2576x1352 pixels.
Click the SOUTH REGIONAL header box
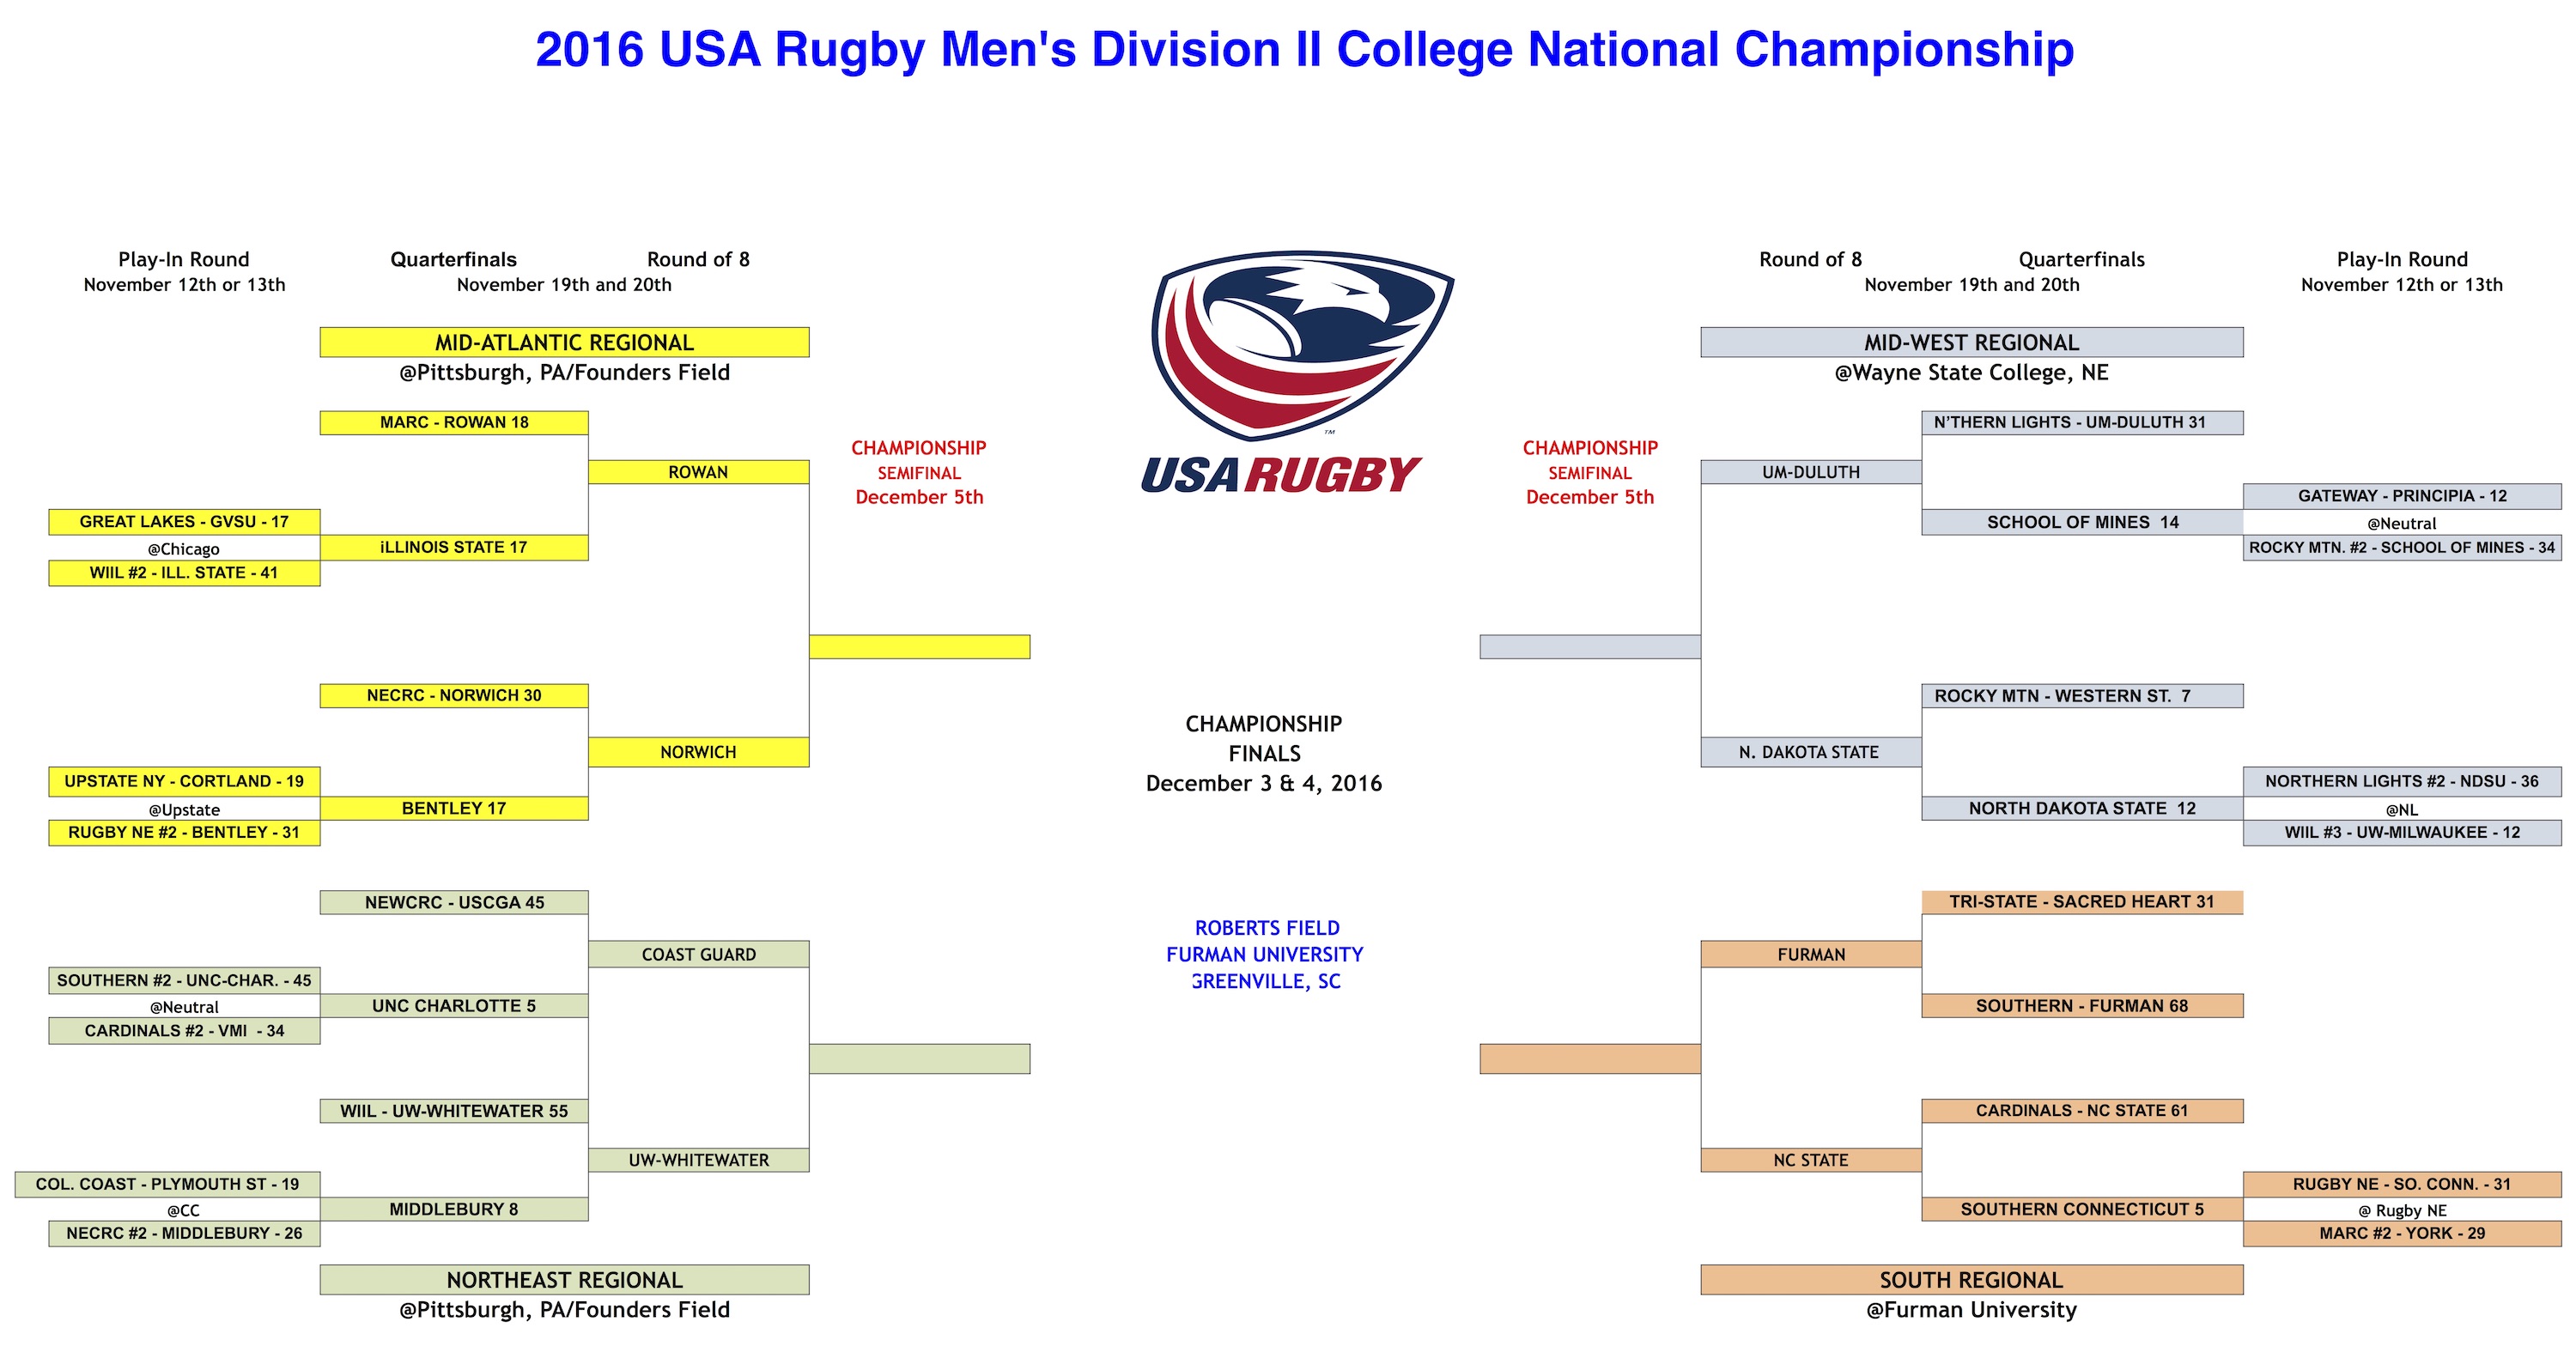1971,1280
